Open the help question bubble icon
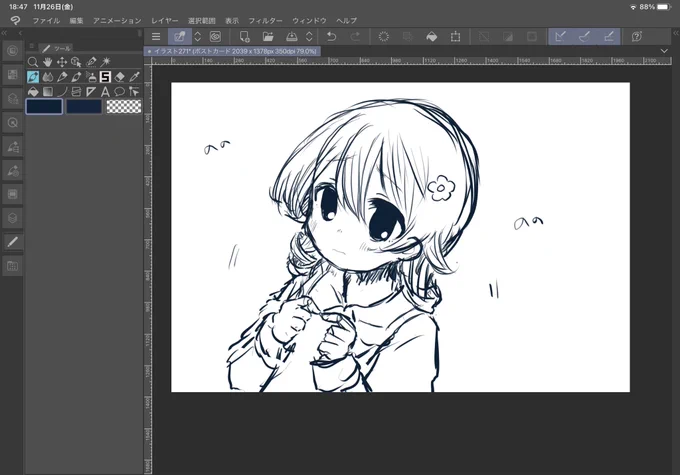Screen dimensions: 680x475 coord(637,36)
